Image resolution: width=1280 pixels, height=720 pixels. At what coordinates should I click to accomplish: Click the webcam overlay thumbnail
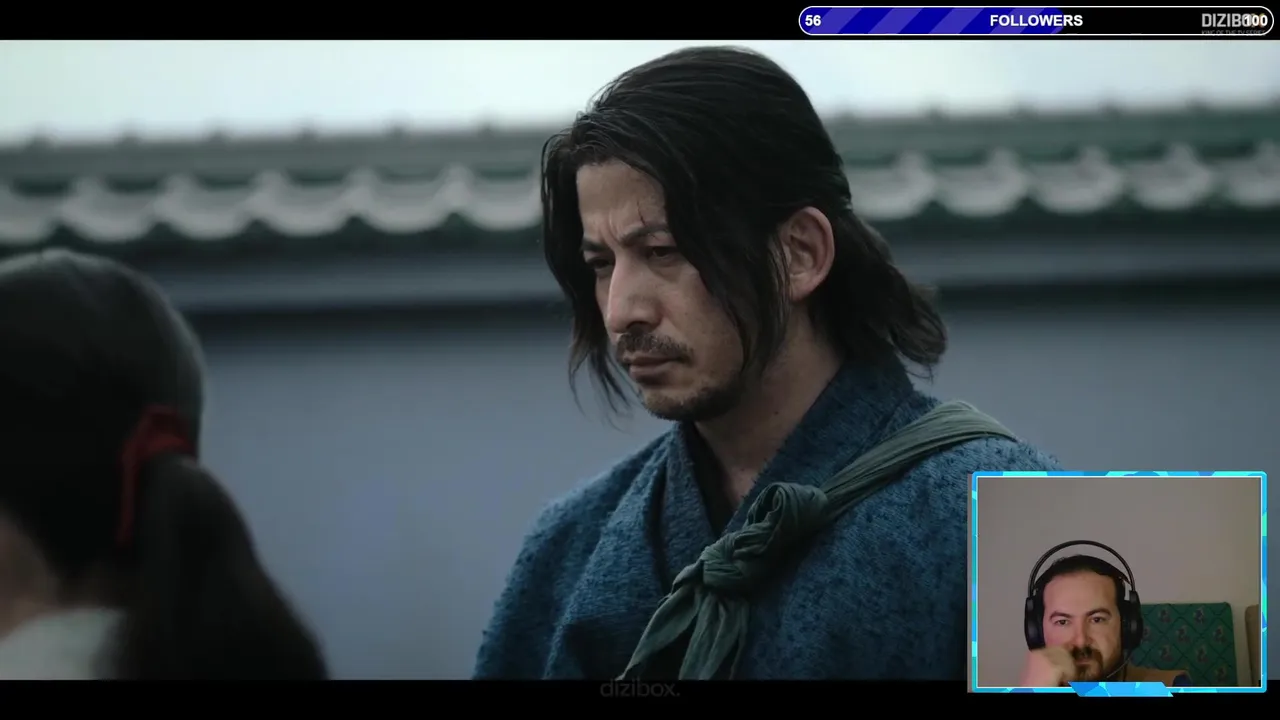[x=1119, y=582]
